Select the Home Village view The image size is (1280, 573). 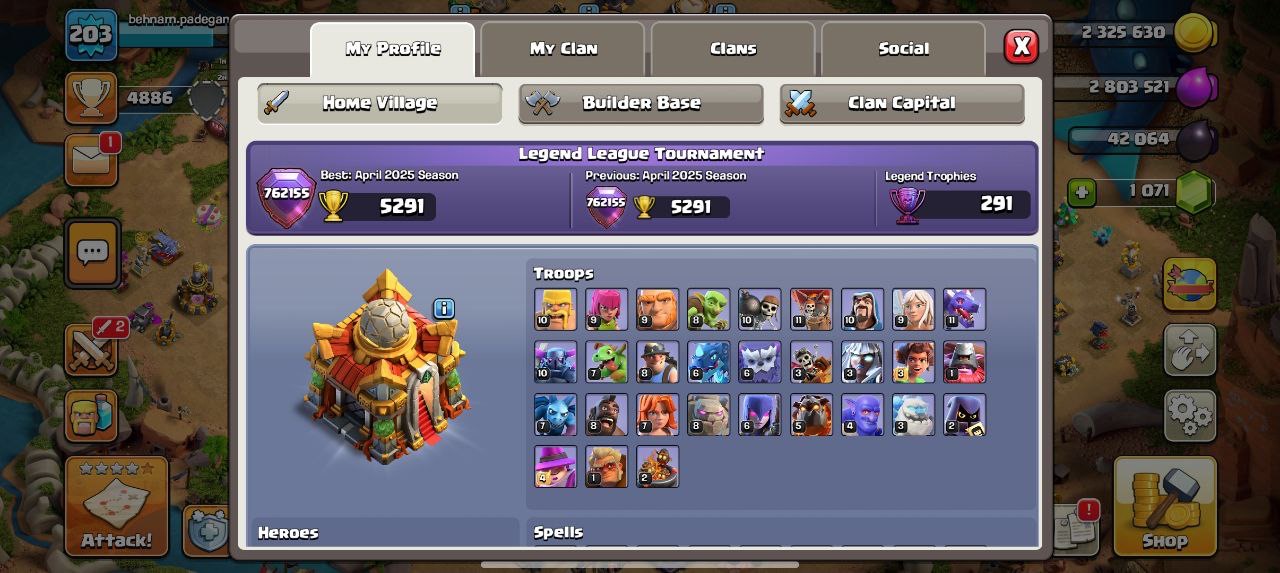380,103
